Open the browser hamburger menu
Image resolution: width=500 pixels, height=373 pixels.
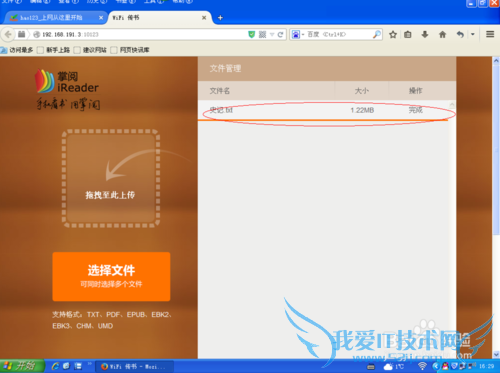[490, 34]
